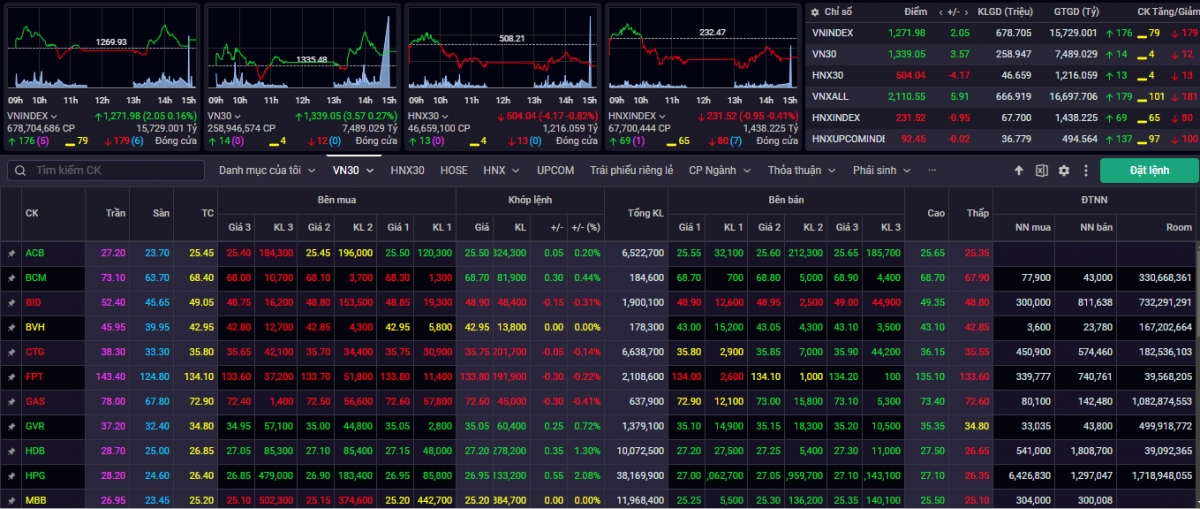
Task: Open ACB ticker details
Action: click(x=35, y=253)
